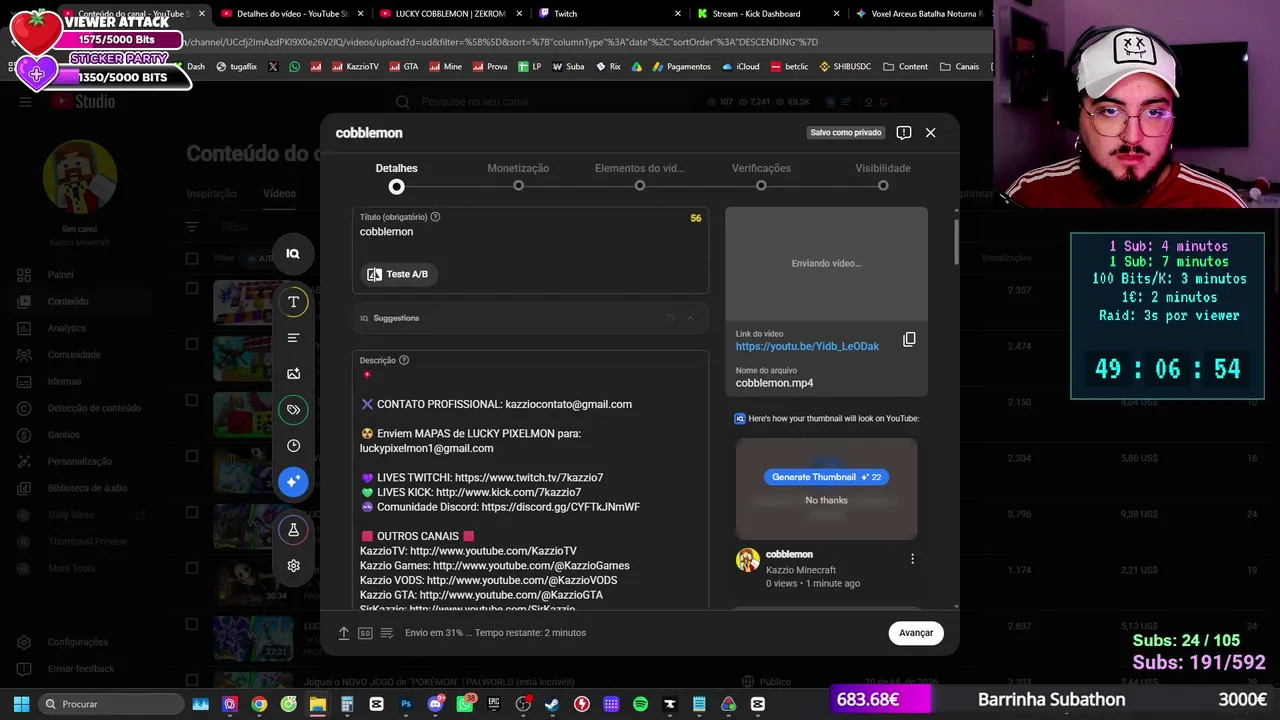Image resolution: width=1280 pixels, height=720 pixels.
Task: Click the help icon next to Descrição
Action: pos(404,360)
